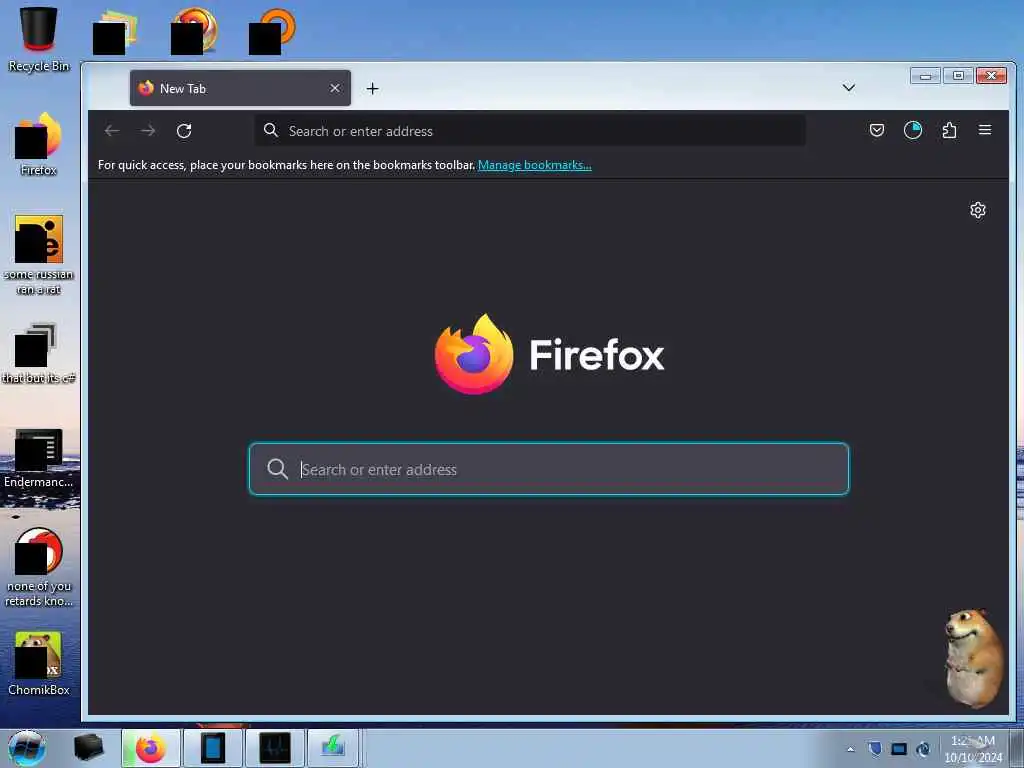Select the New Tab tab
The height and width of the screenshot is (768, 1024).
tap(240, 88)
